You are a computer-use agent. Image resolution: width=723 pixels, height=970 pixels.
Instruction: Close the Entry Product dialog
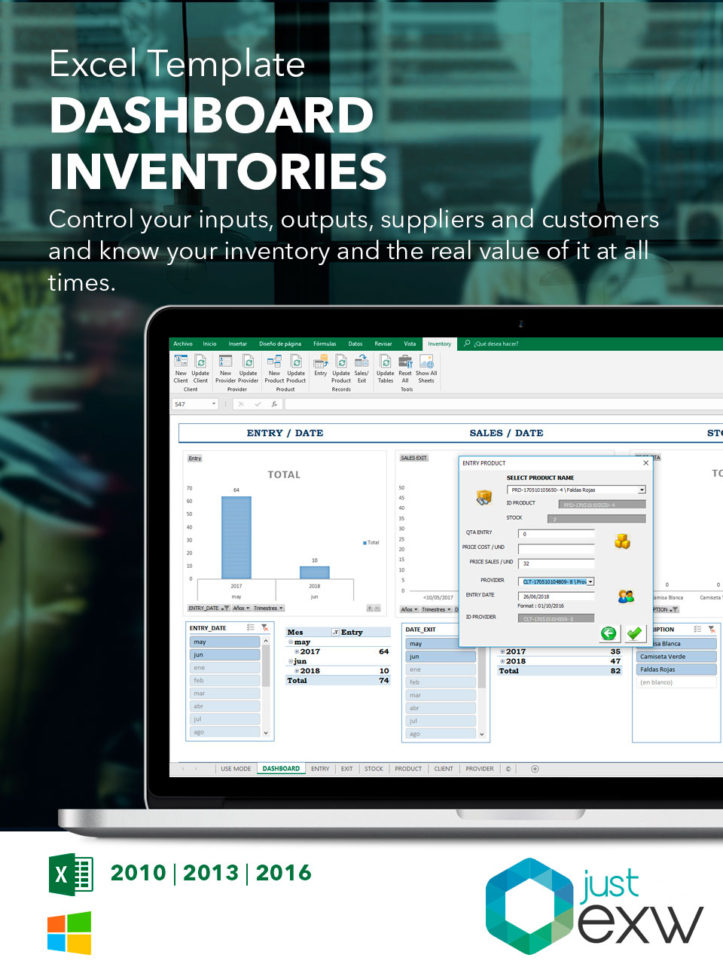[646, 463]
